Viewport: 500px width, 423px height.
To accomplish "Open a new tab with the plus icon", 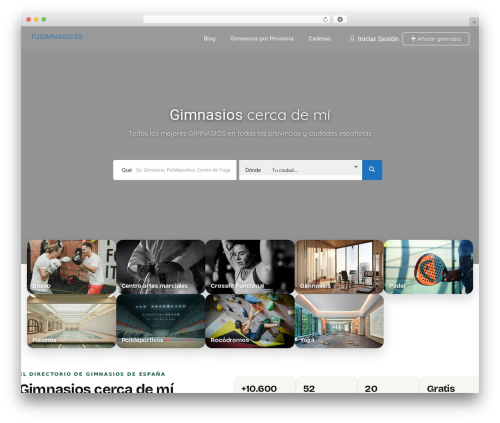I will point(474,22).
